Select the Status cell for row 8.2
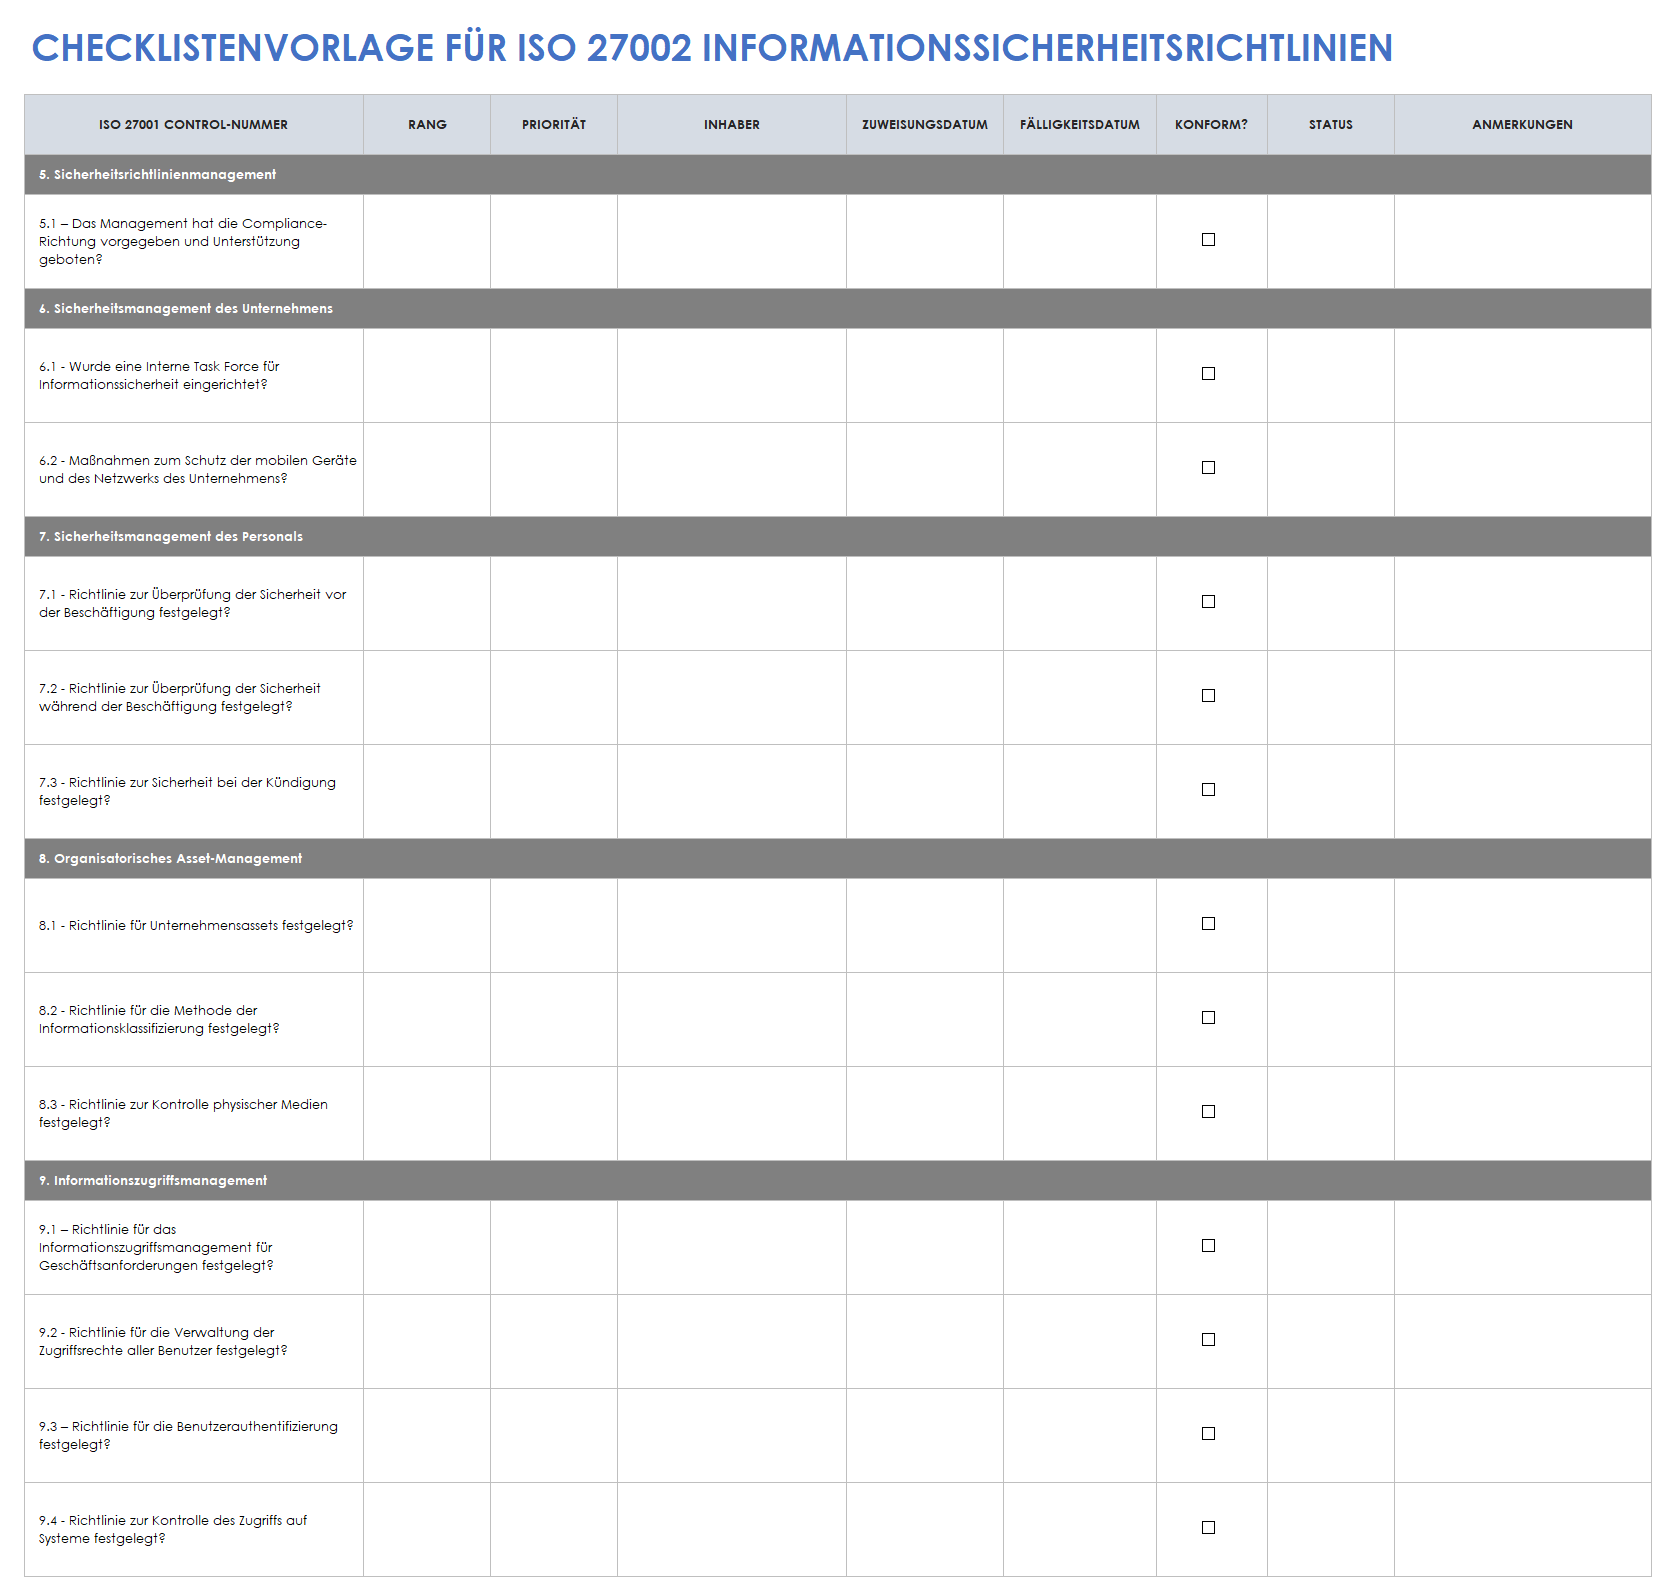Image resolution: width=1680 pixels, height=1577 pixels. (x=1331, y=1019)
